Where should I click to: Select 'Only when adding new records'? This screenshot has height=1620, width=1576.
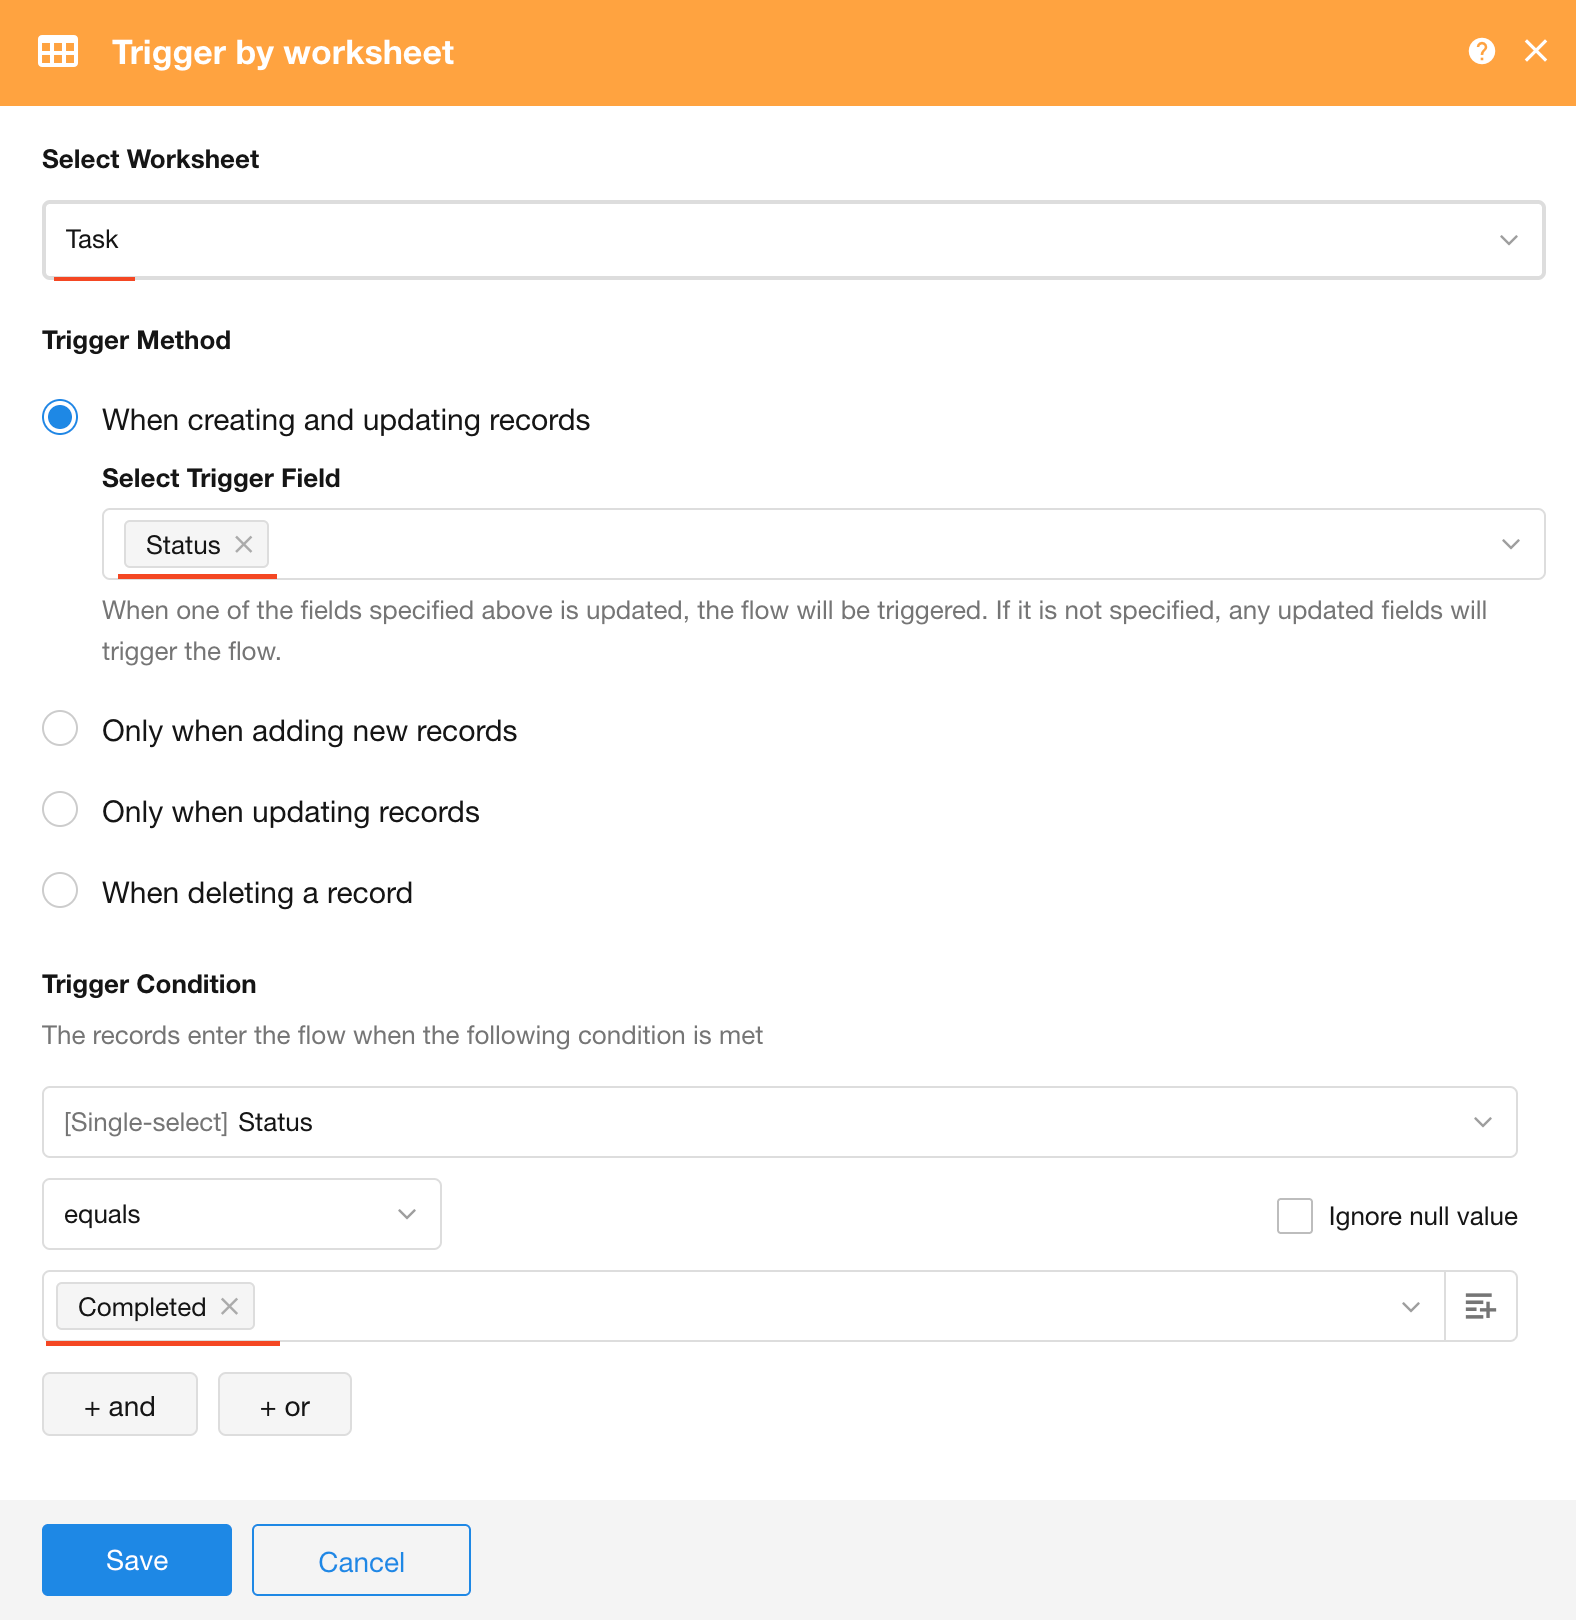point(60,729)
